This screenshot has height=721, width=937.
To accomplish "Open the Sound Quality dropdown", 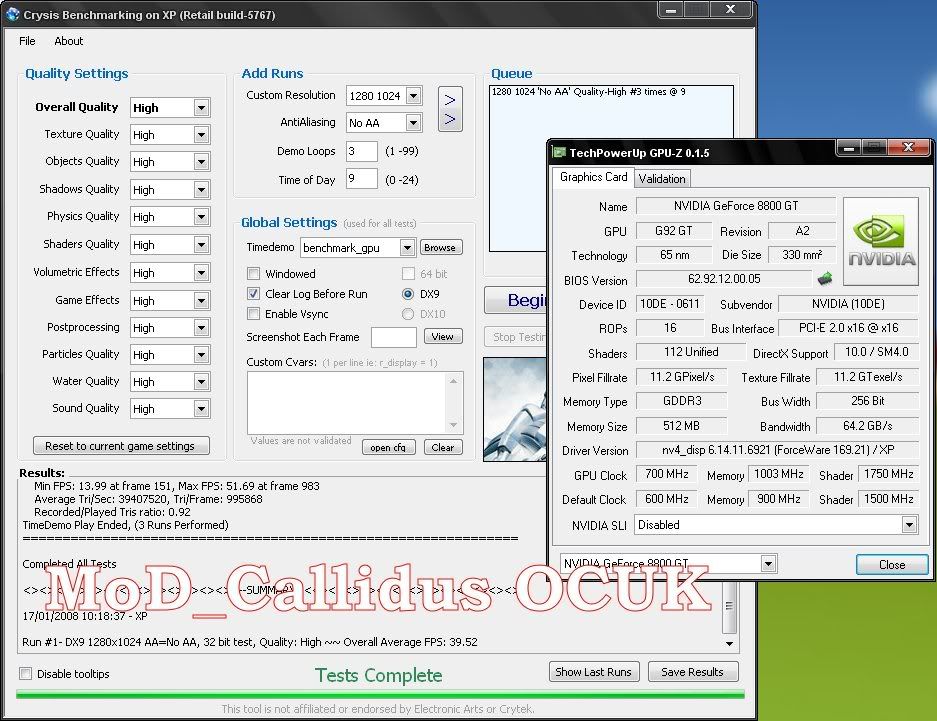I will pyautogui.click(x=201, y=409).
